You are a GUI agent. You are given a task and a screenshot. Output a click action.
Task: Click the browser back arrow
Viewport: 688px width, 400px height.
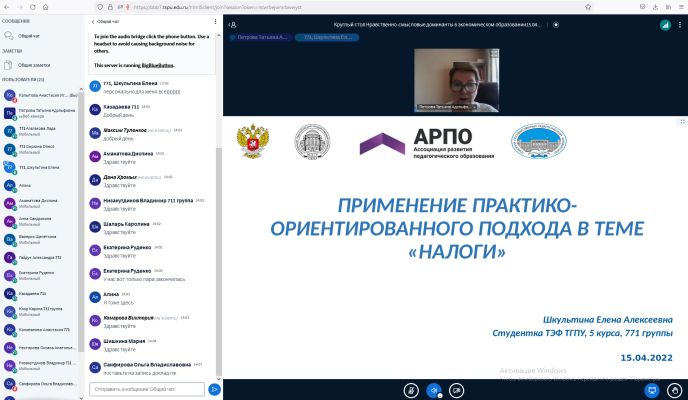tap(7, 7)
